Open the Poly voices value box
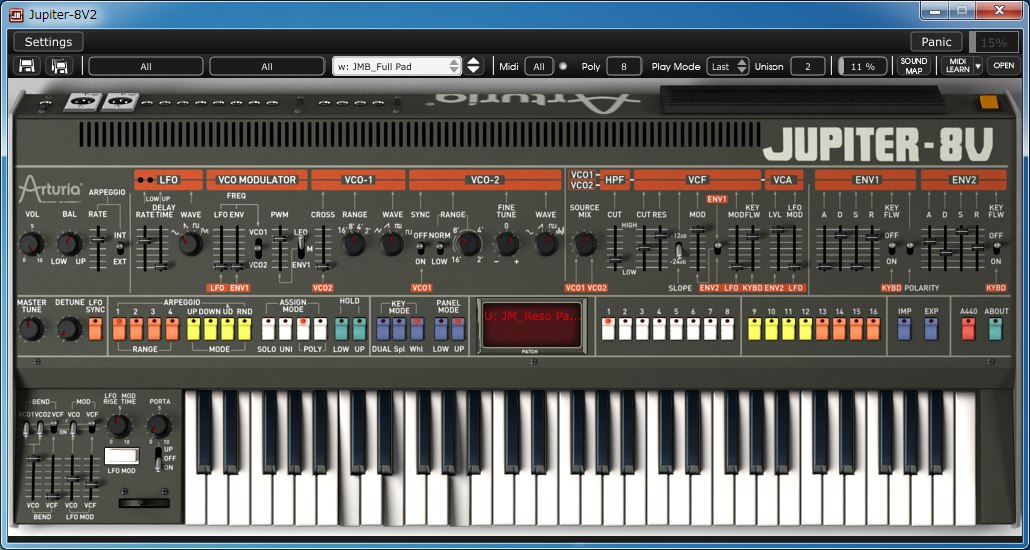 pos(623,66)
